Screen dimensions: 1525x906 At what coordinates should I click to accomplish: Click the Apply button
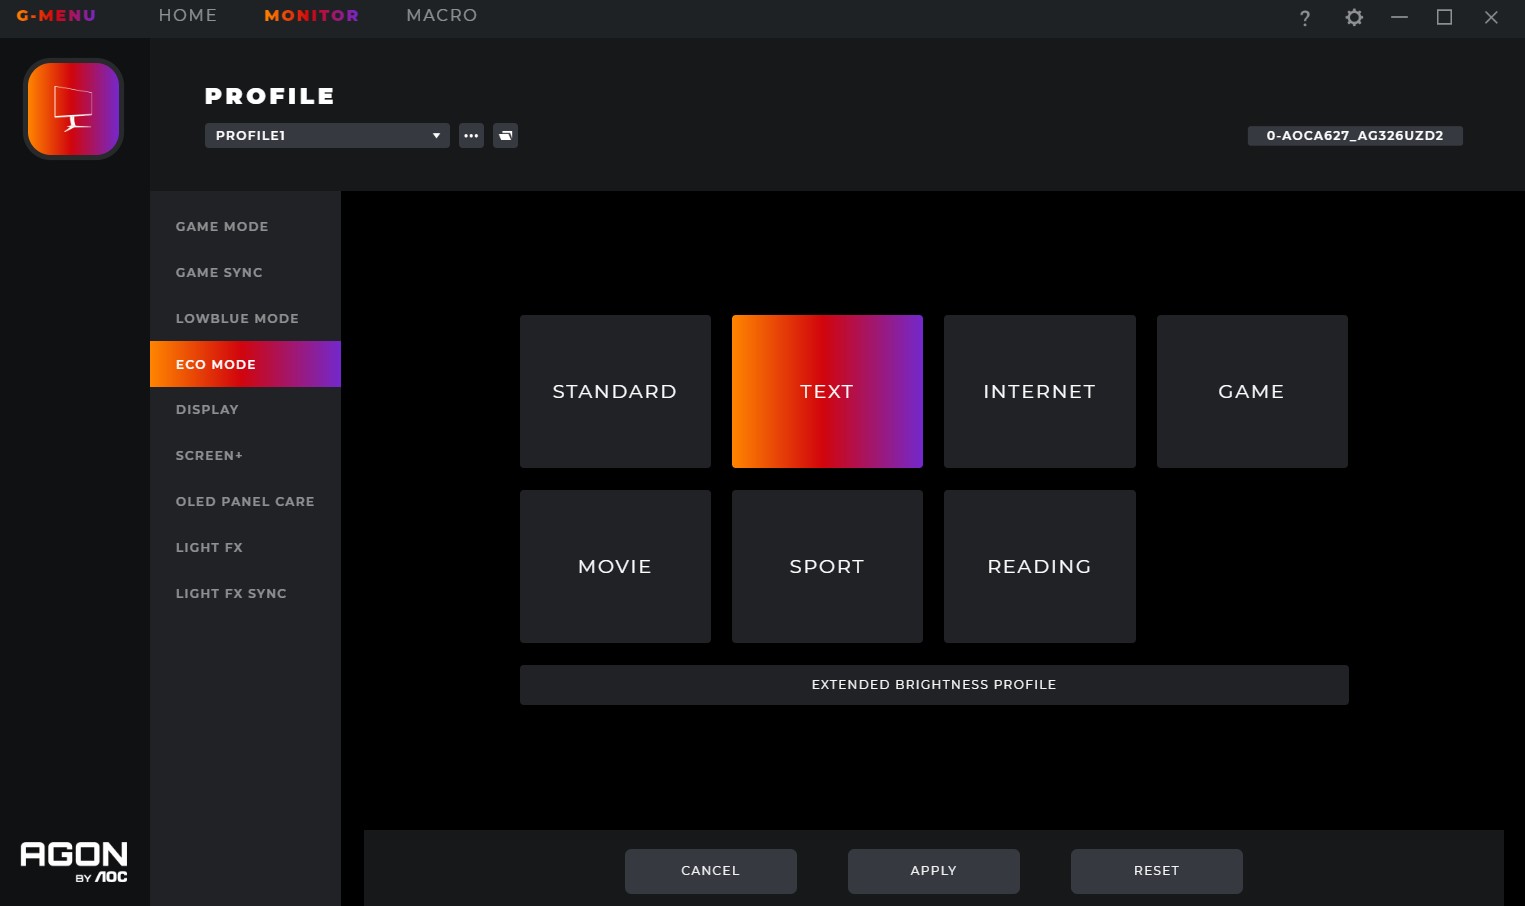[934, 871]
